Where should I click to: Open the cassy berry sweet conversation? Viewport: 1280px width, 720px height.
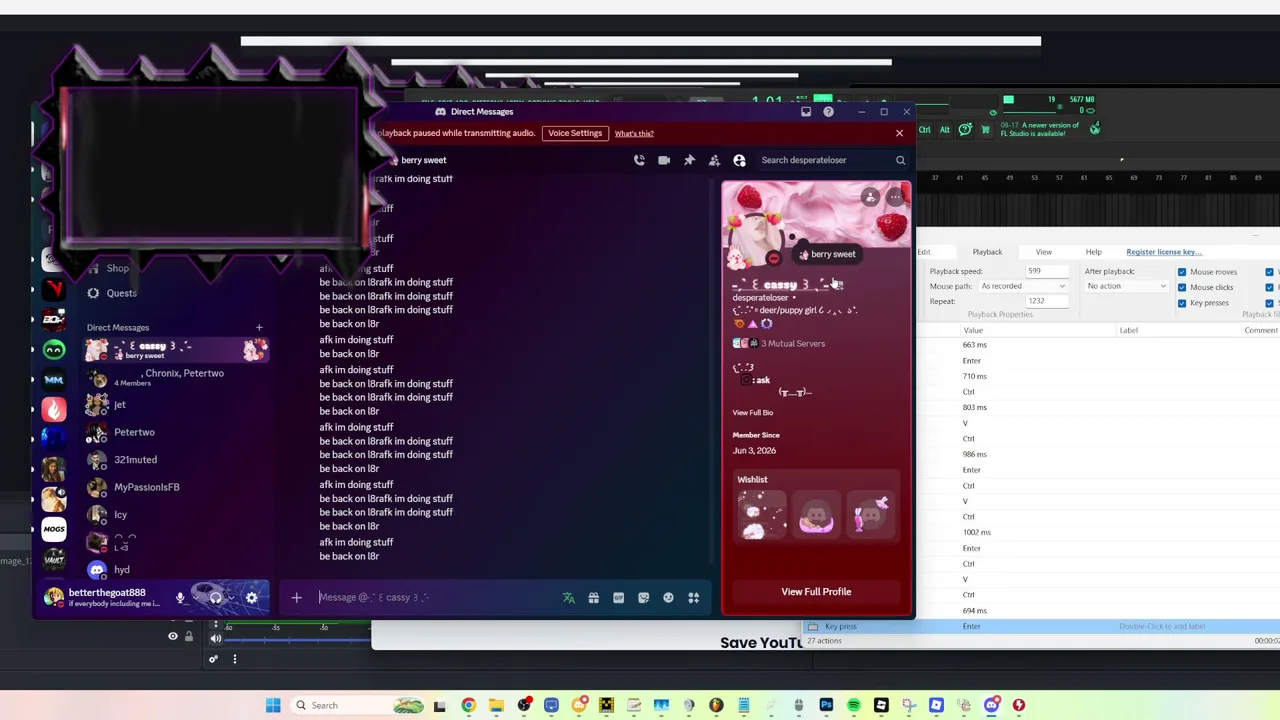(177, 350)
